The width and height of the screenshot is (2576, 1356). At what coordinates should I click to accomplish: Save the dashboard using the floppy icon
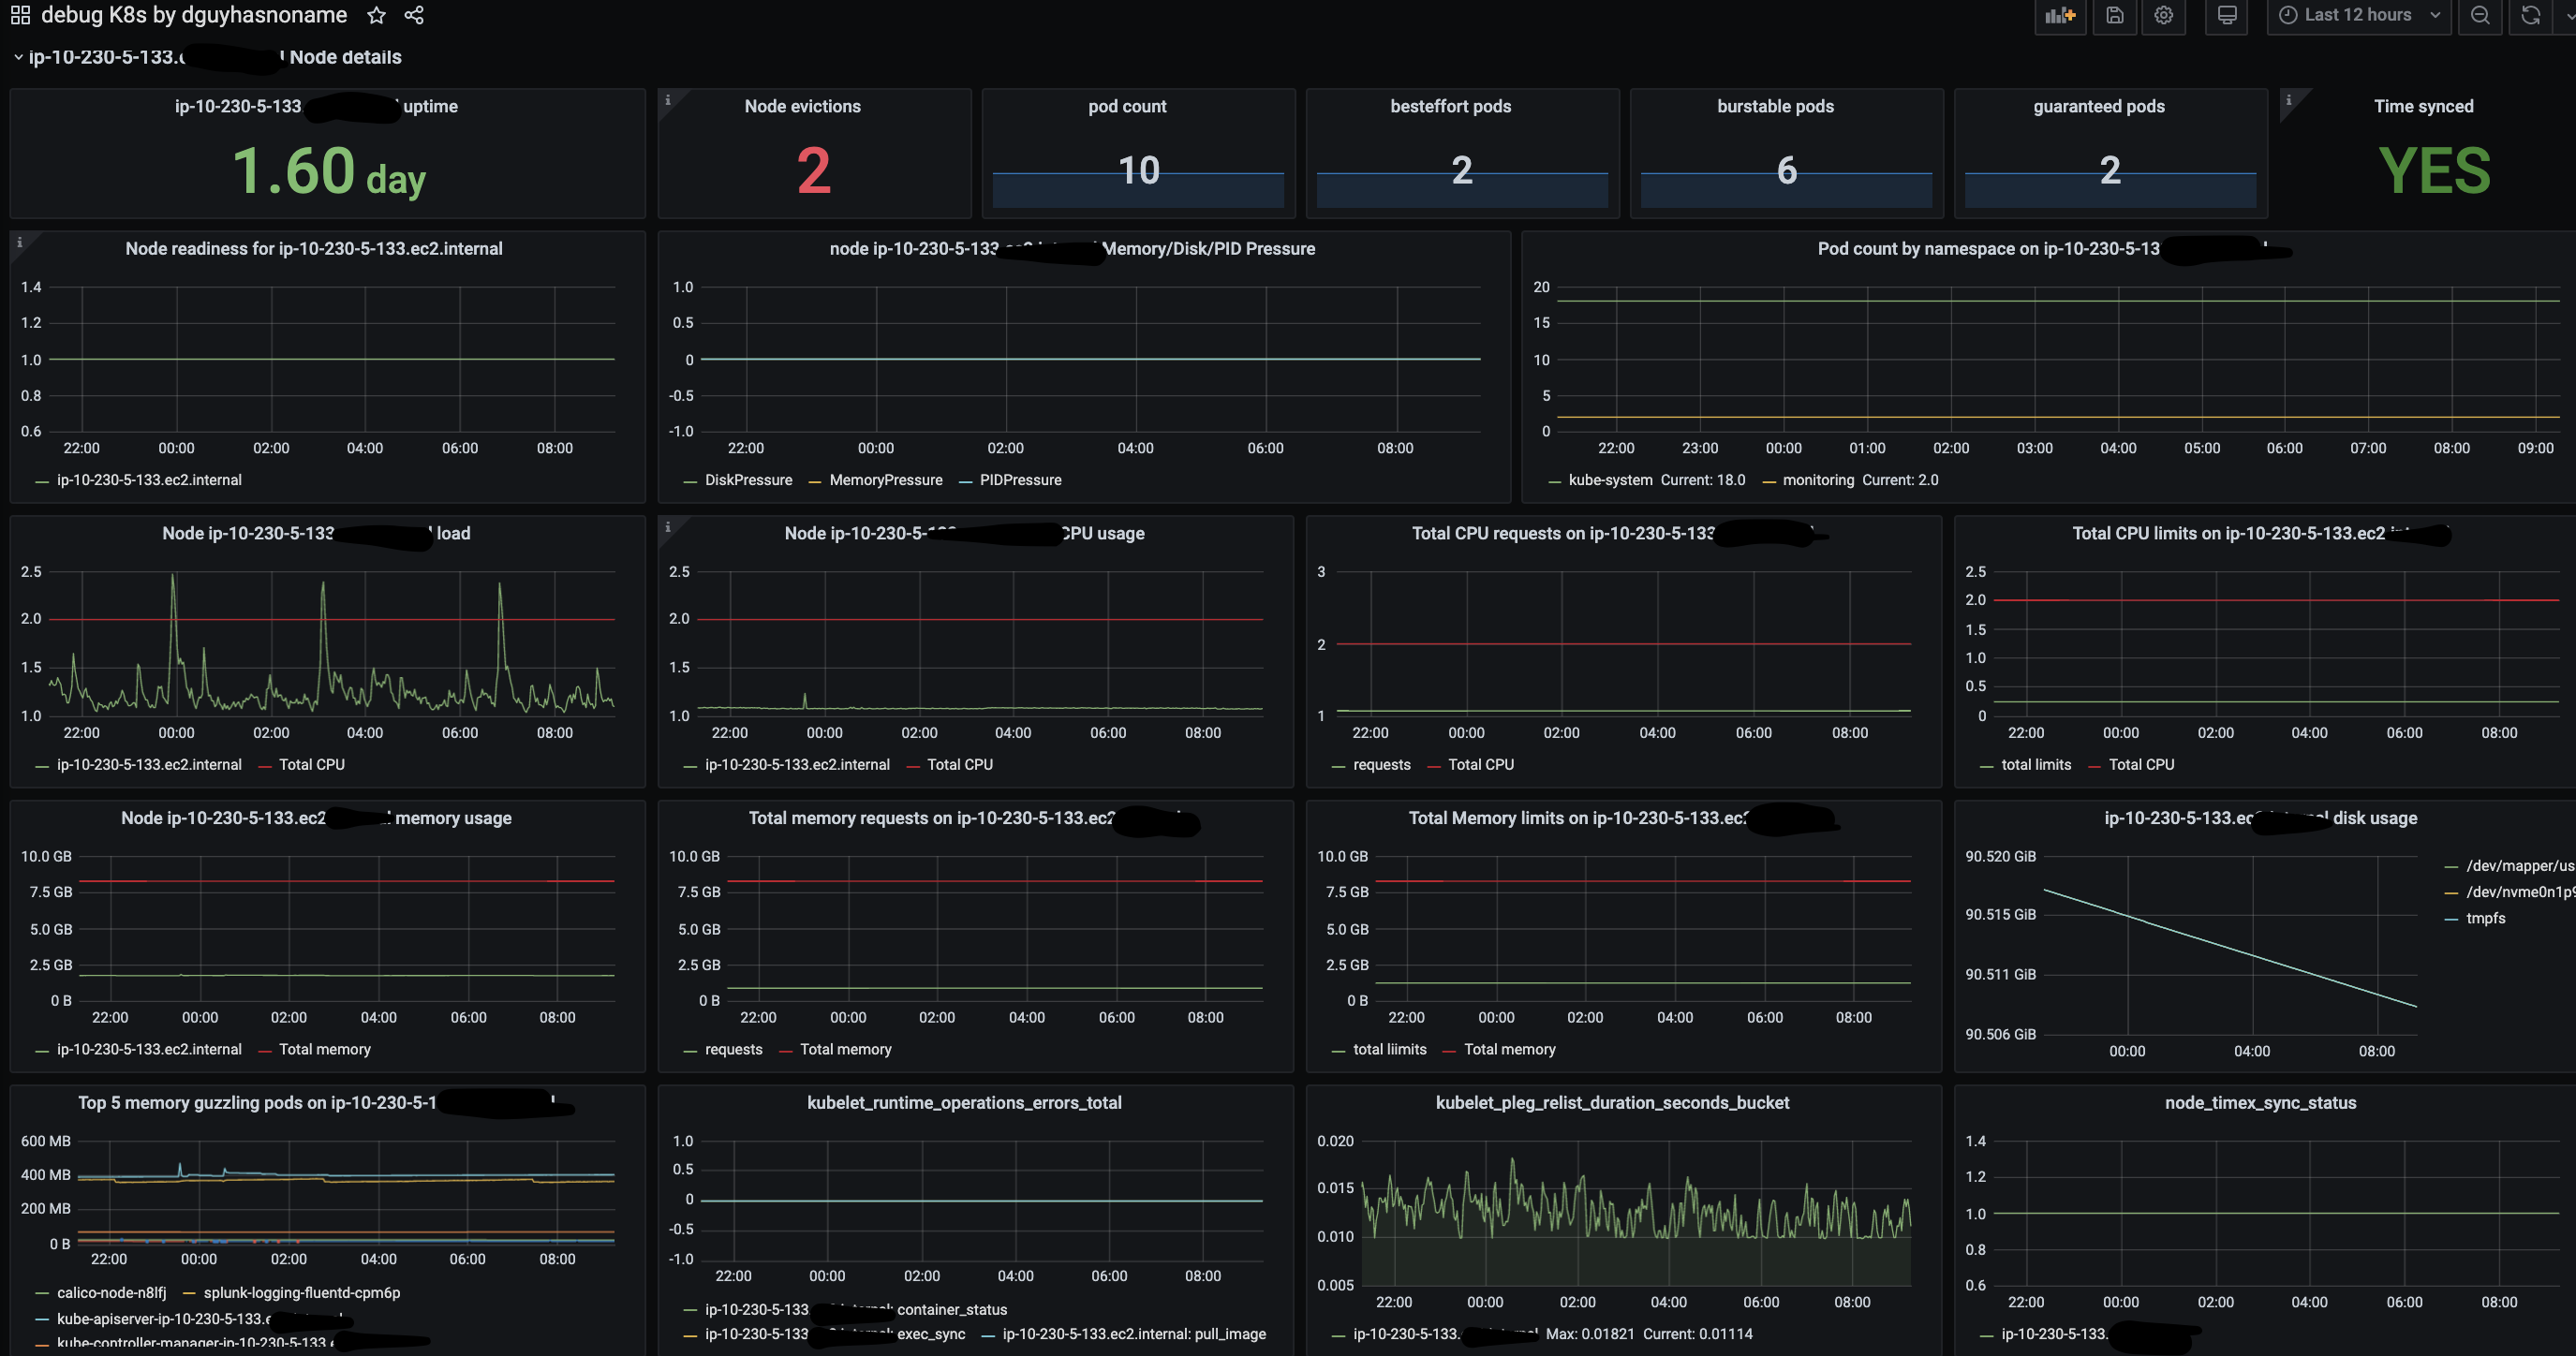click(x=2115, y=15)
